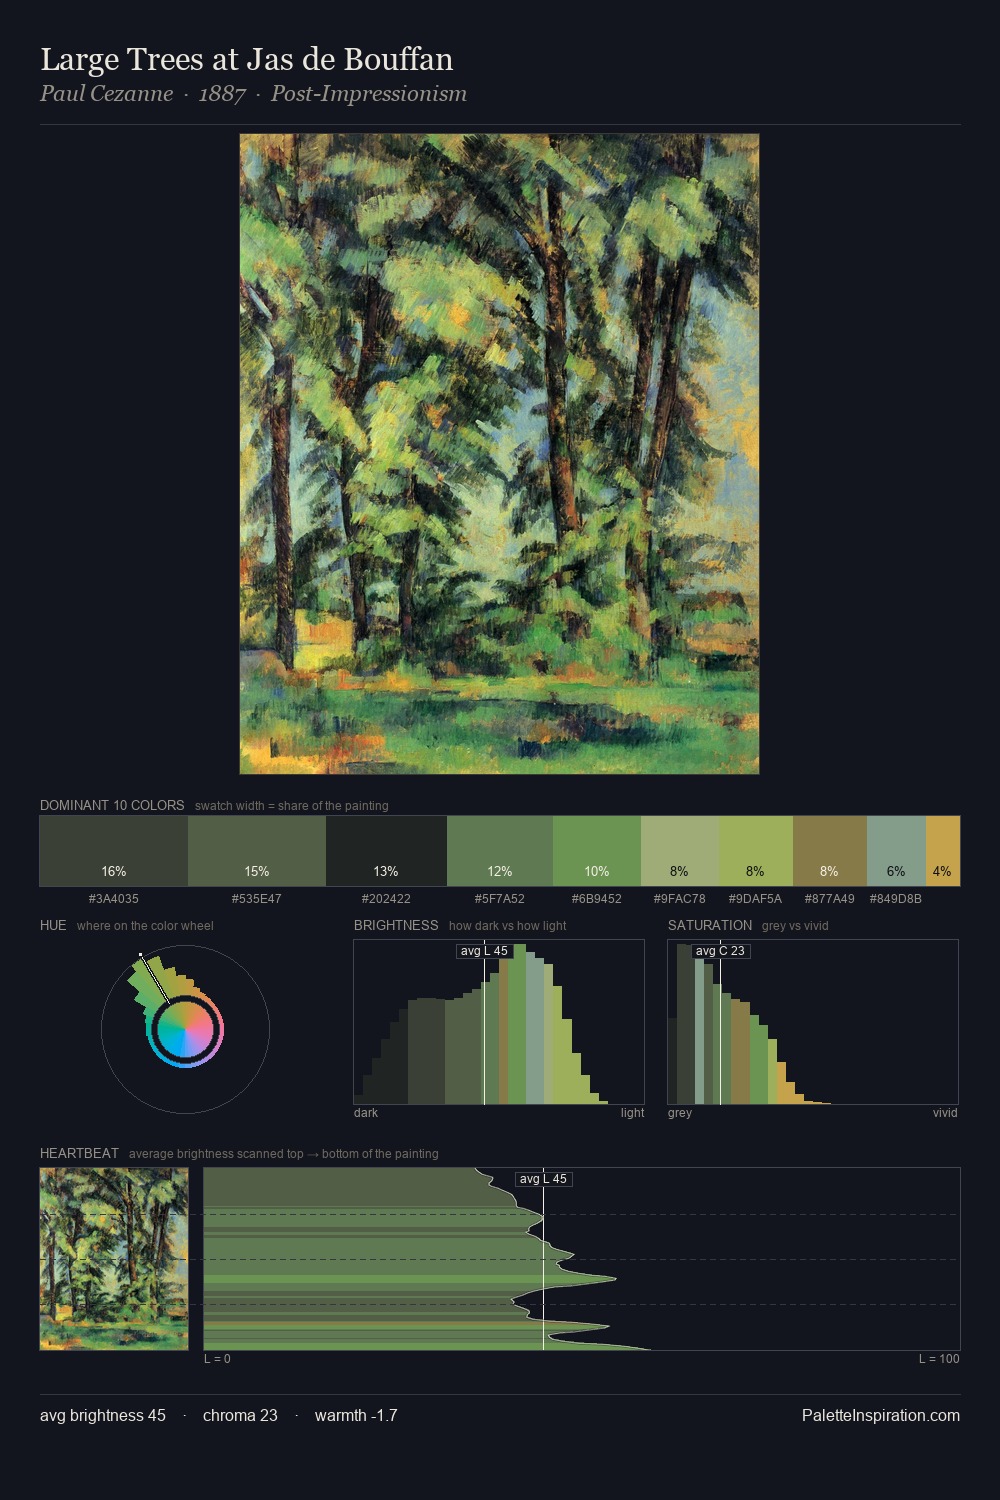Click the 16% dark olive swatch #3A4035
Screen dimensions: 1000x1500
coord(114,851)
